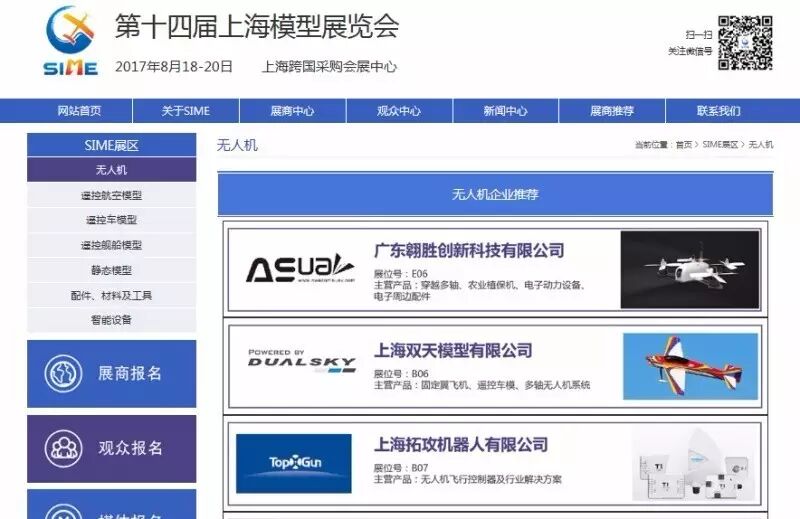Select 遥控车模型 in the sidebar

point(111,220)
